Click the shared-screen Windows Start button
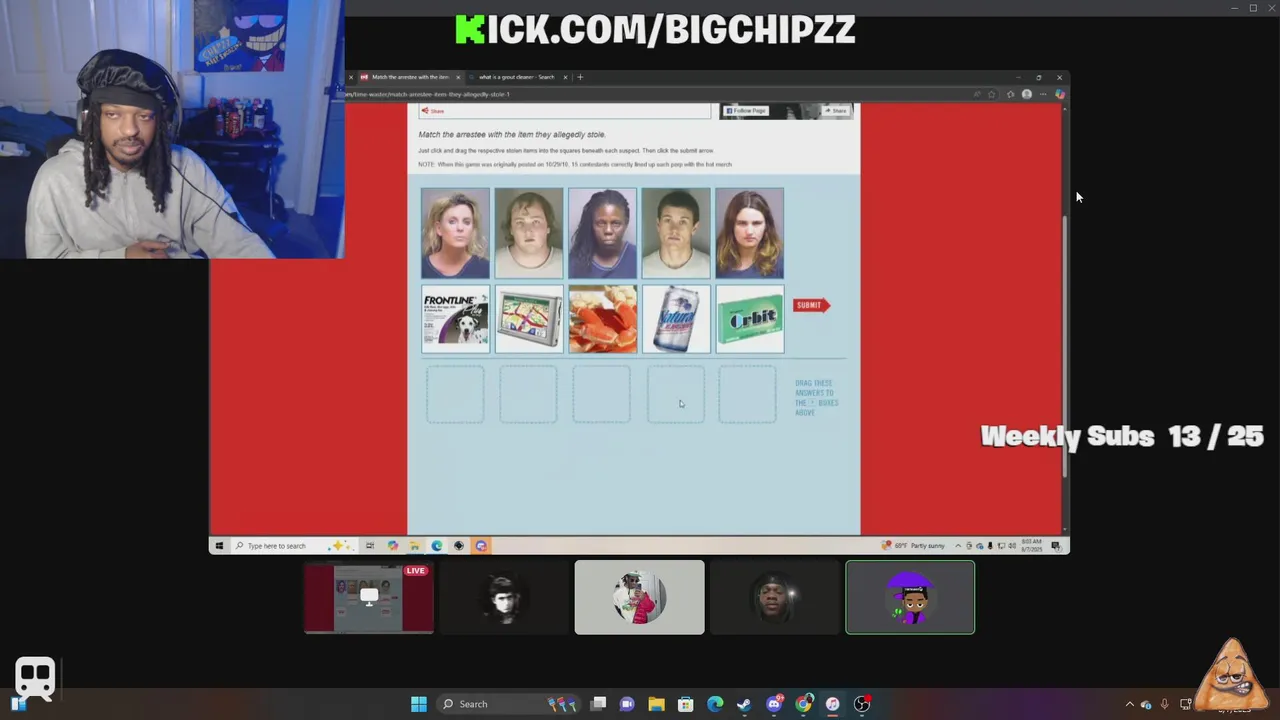Viewport: 1280px width, 720px height. coord(219,546)
